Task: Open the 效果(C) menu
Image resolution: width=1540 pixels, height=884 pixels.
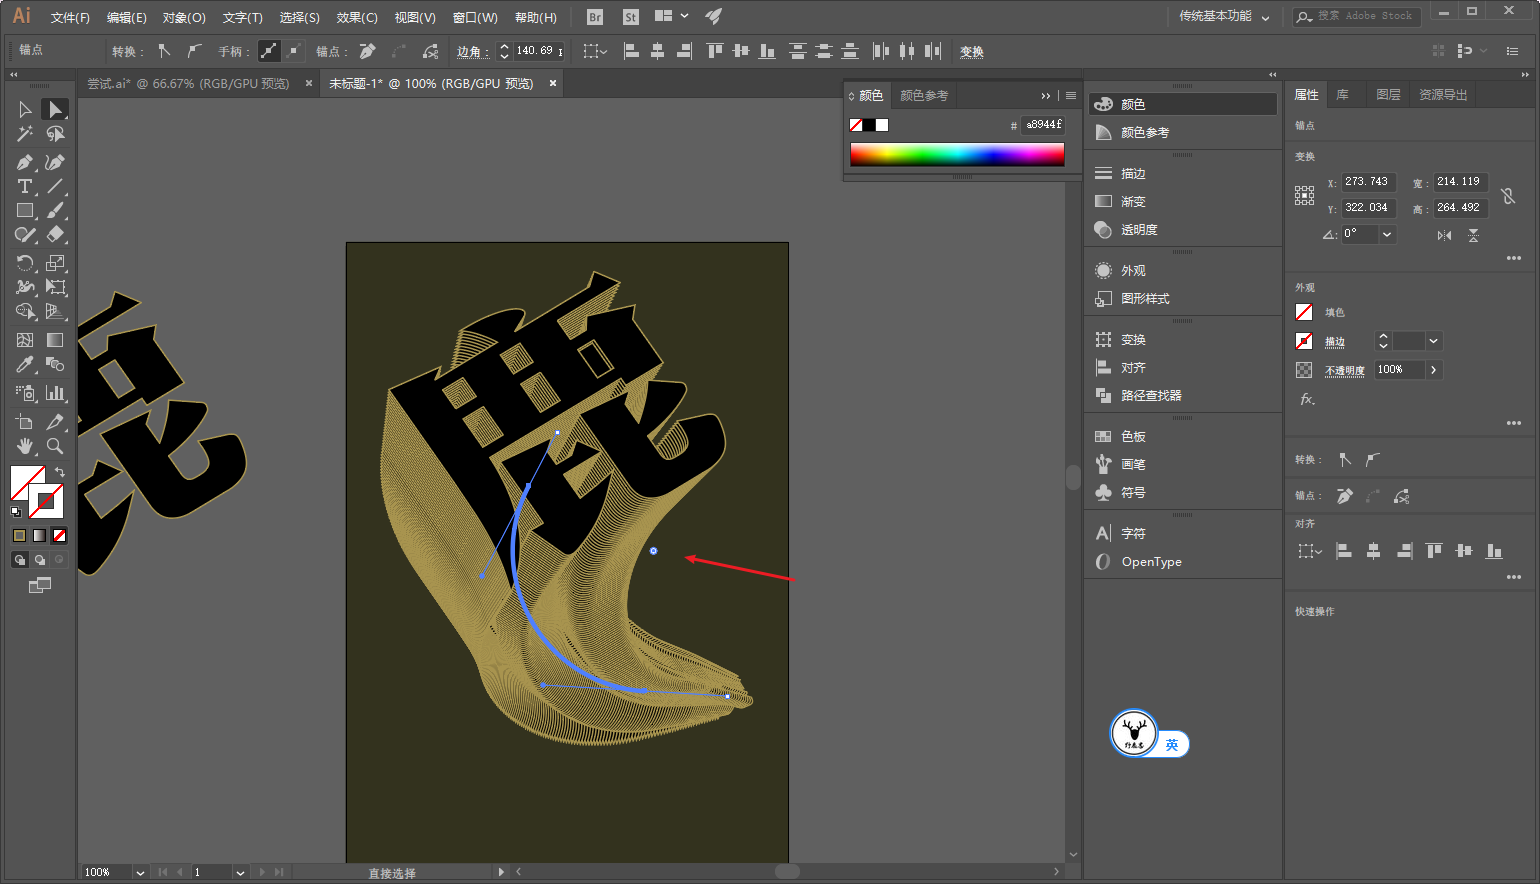Action: pyautogui.click(x=357, y=17)
